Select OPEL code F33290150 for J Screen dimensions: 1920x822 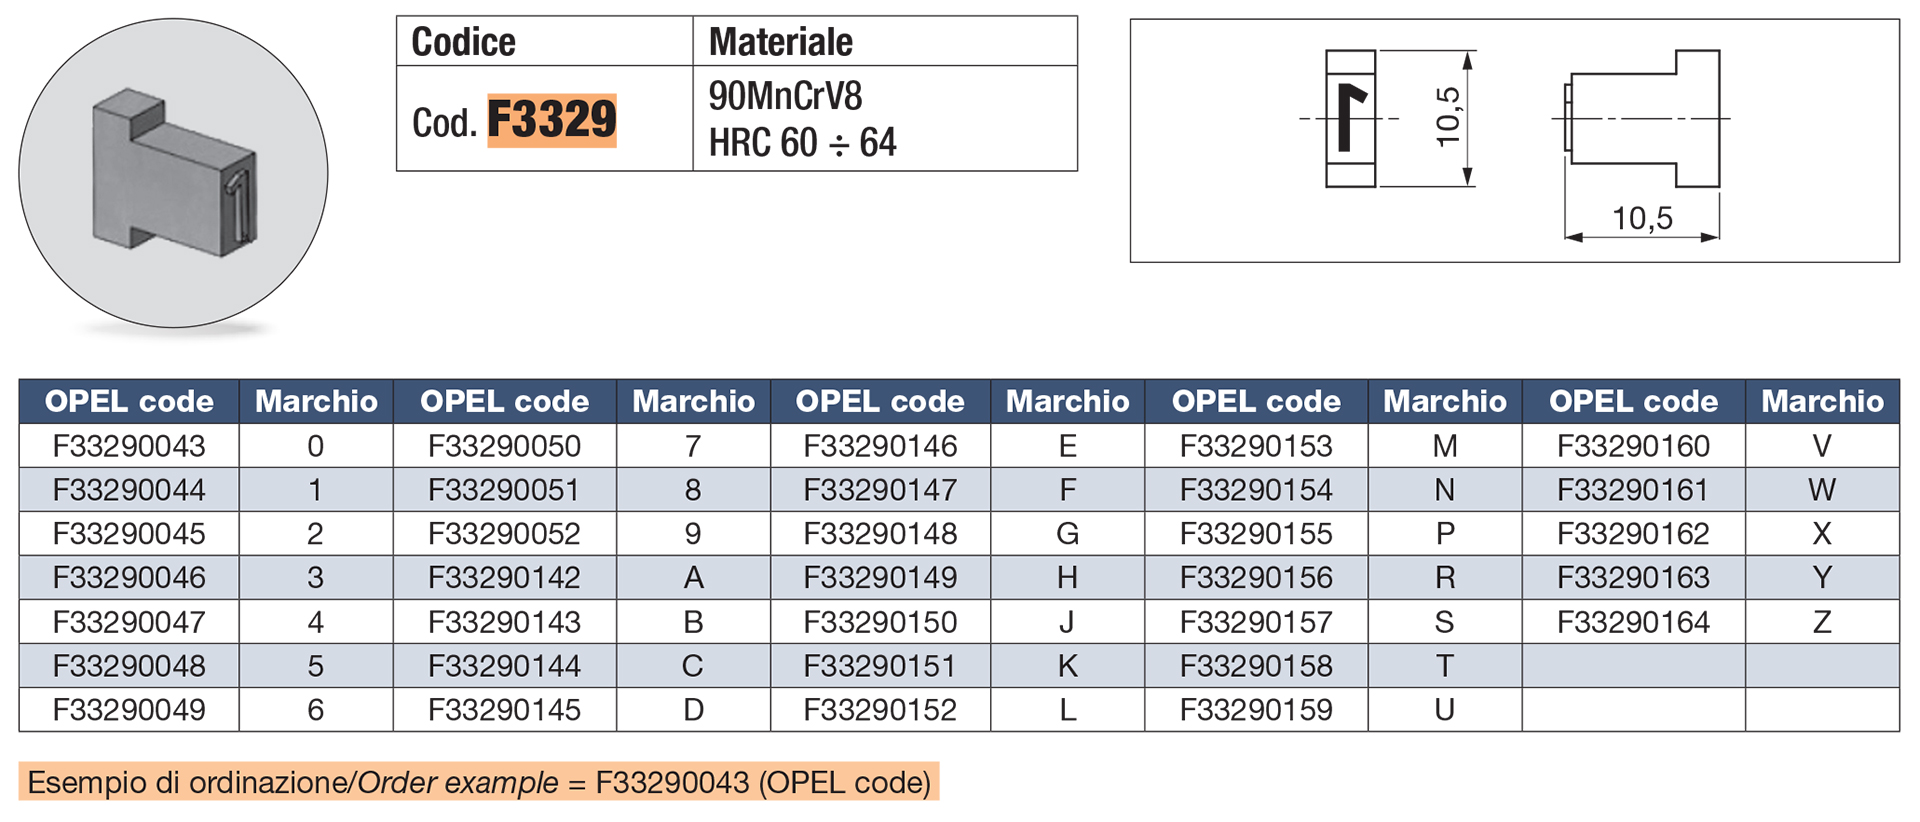[x=880, y=622]
